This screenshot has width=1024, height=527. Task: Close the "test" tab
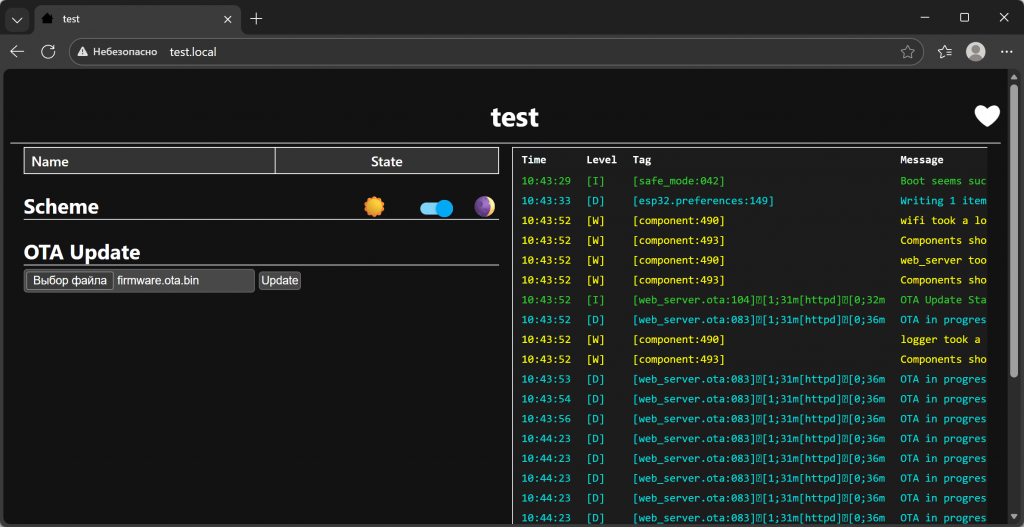[x=227, y=18]
